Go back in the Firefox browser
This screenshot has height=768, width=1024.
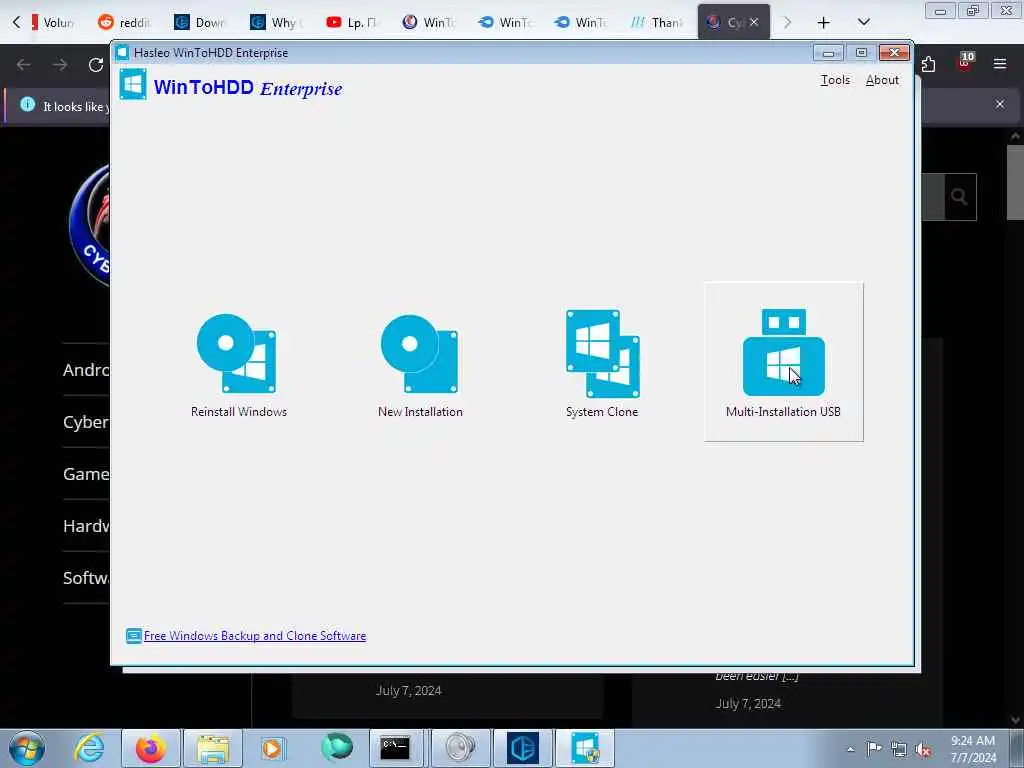[24, 65]
